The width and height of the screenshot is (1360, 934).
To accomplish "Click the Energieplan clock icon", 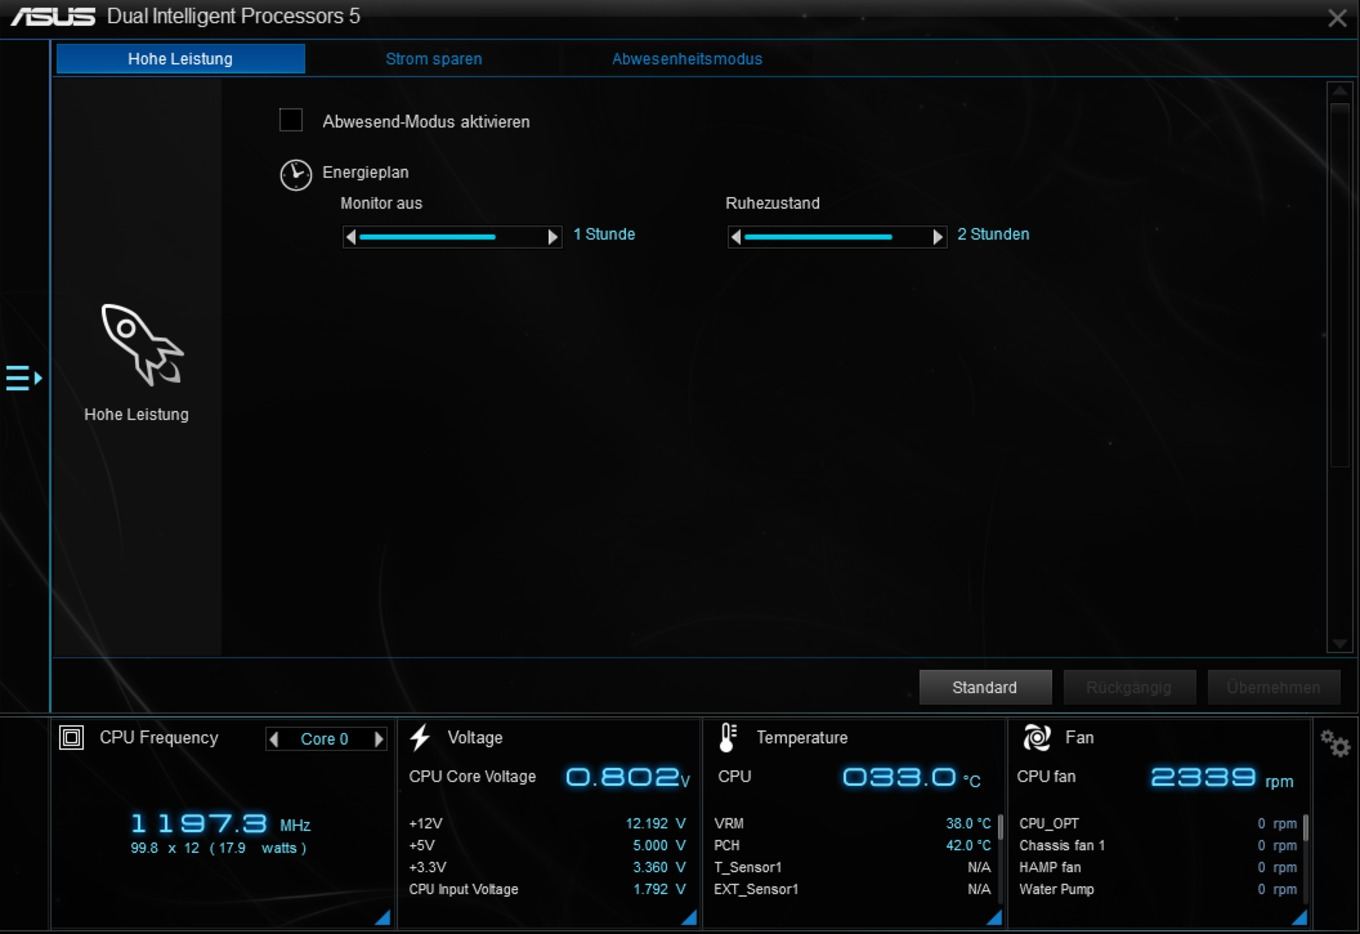I will (296, 175).
